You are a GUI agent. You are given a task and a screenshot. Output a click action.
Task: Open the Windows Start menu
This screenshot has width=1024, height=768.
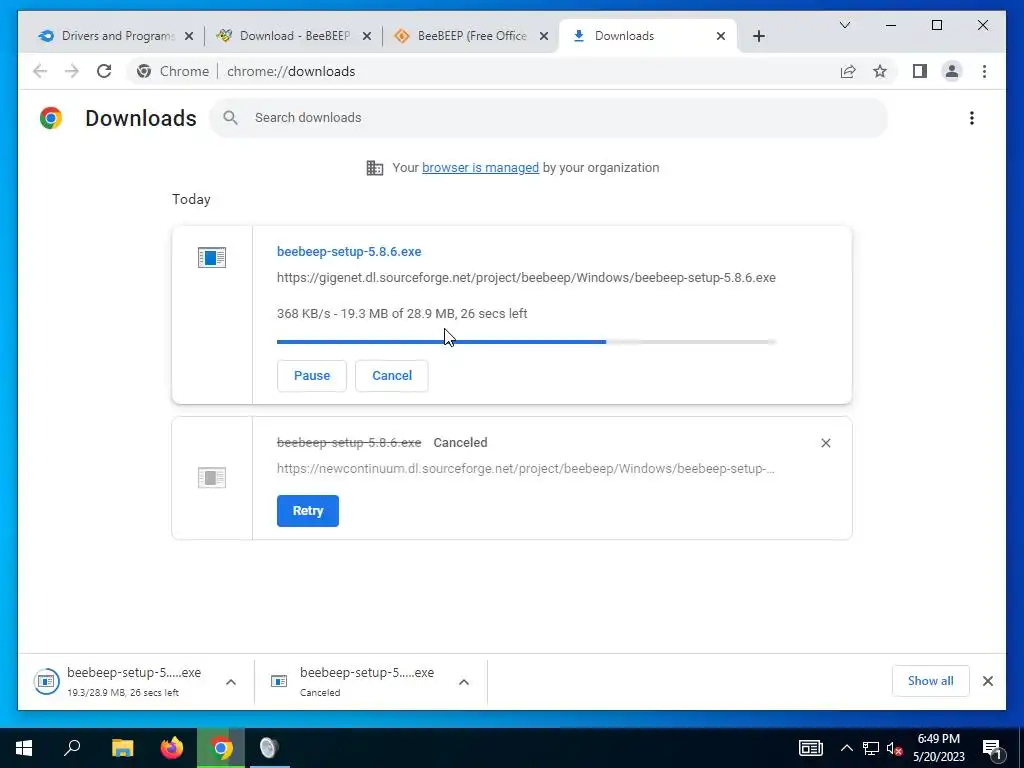click(x=24, y=748)
